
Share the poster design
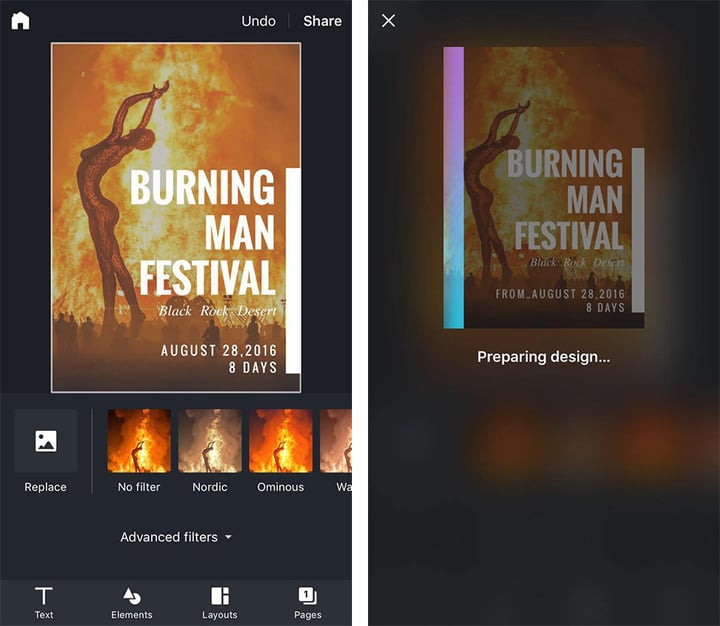tap(322, 21)
